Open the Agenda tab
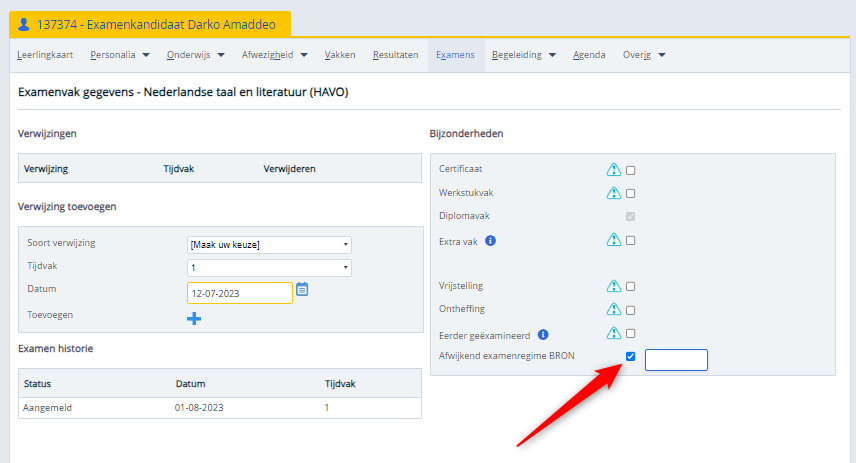 [x=589, y=55]
